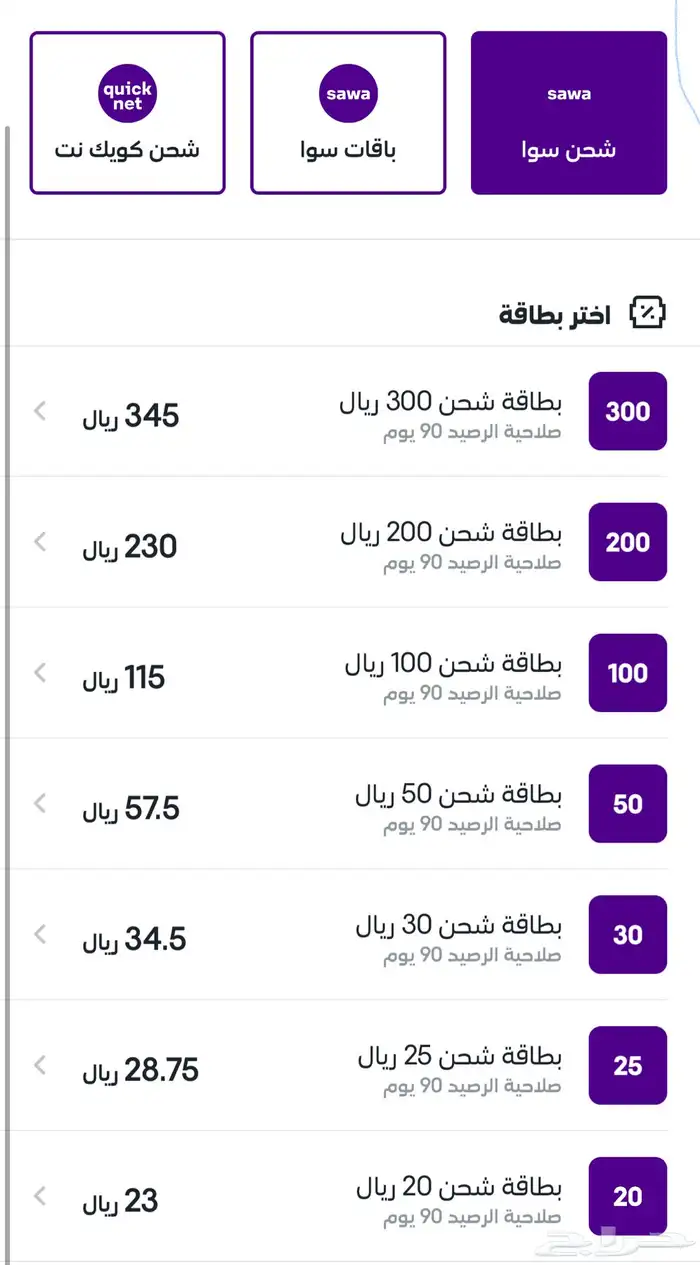Click the card icon beside اختر بطاقة
The image size is (700, 1265).
[x=650, y=312]
